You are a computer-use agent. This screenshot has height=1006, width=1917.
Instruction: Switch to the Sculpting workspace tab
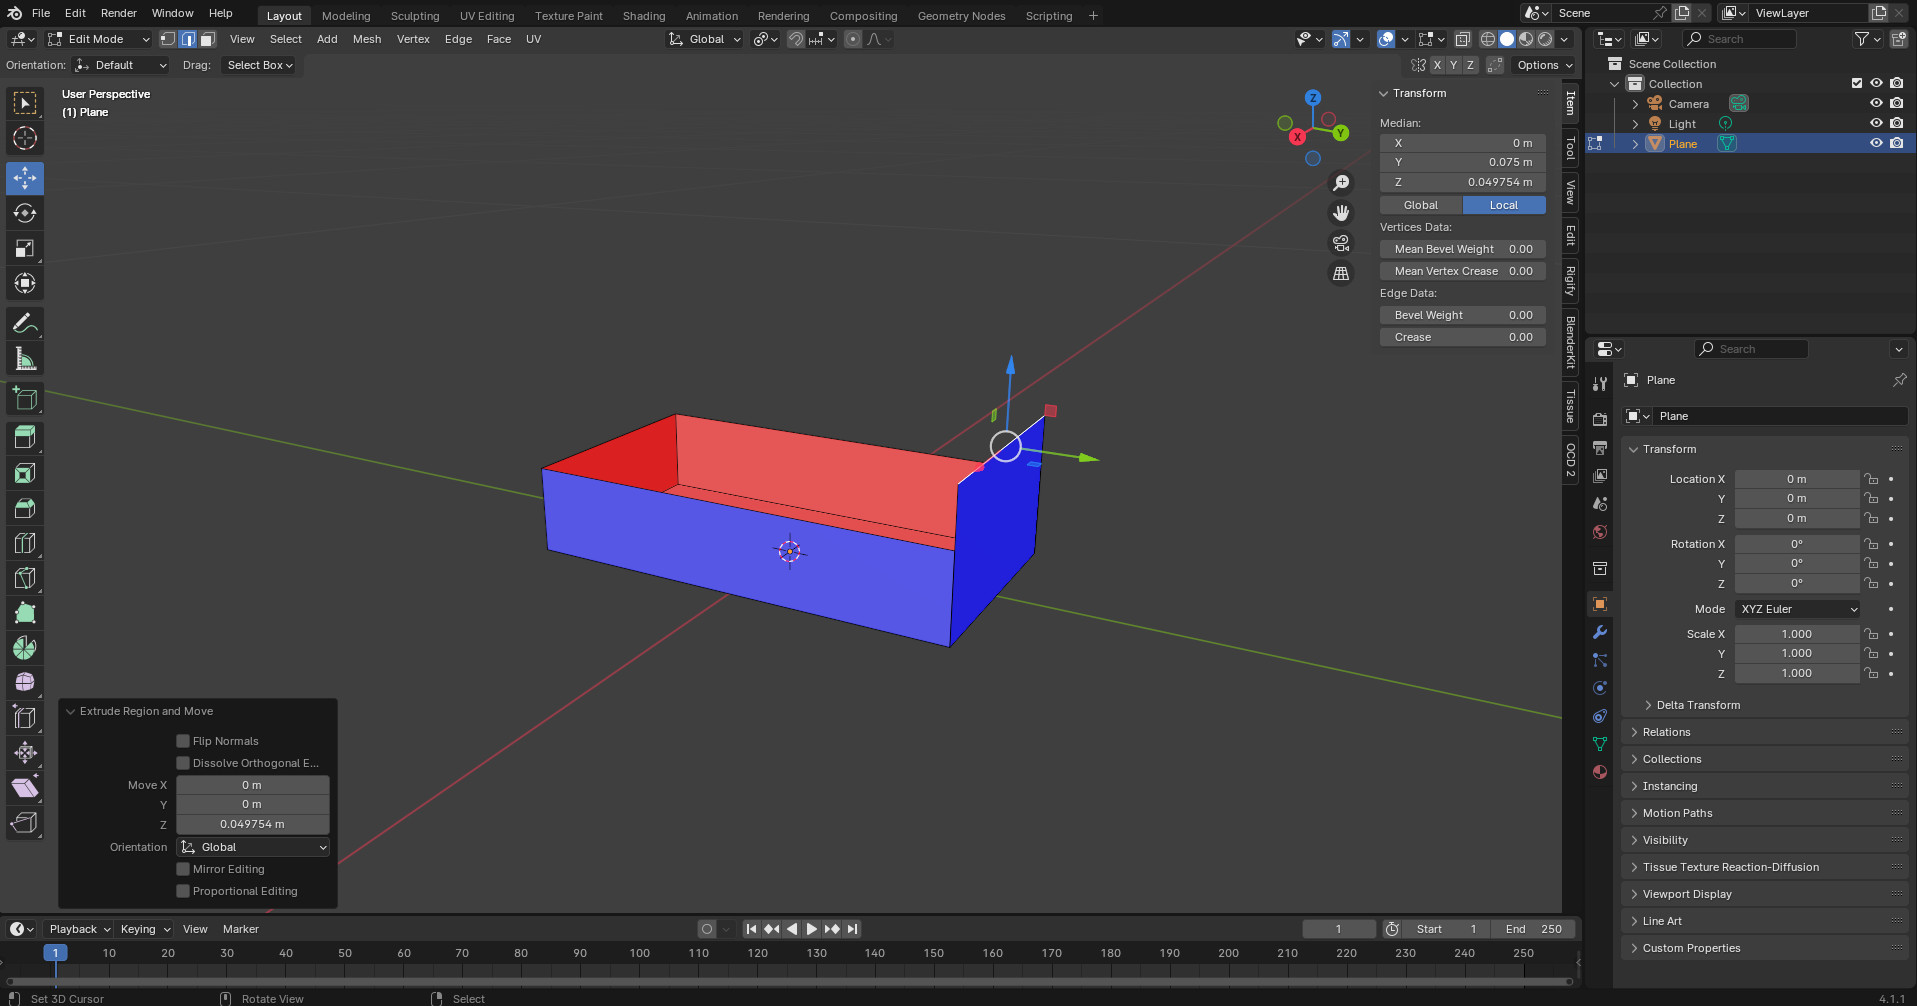click(x=414, y=16)
